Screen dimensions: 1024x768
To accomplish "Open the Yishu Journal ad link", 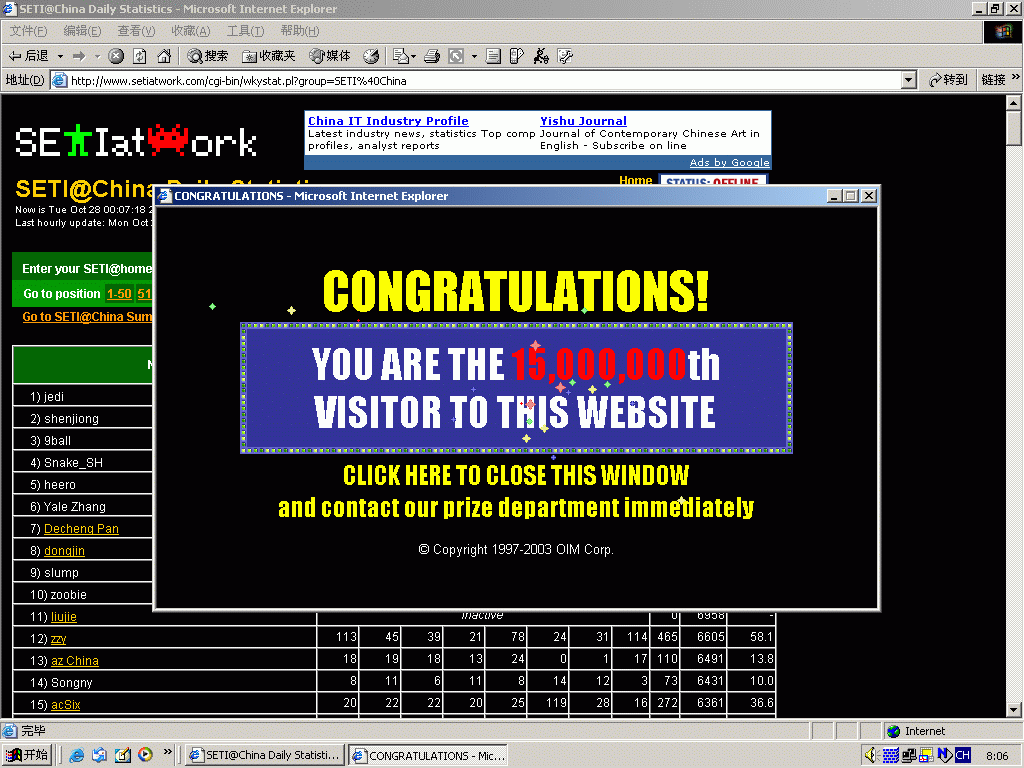I will 583,121.
